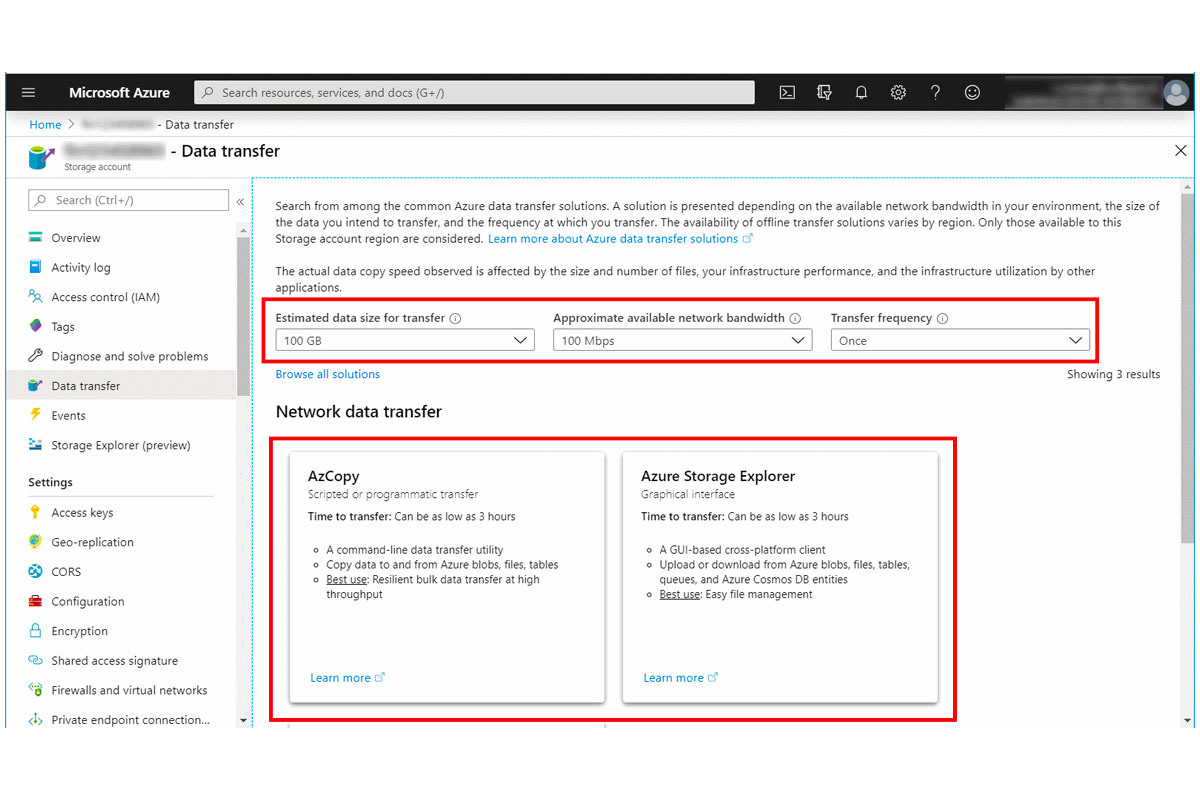
Task: Click the Shared access signature icon
Action: 36,660
